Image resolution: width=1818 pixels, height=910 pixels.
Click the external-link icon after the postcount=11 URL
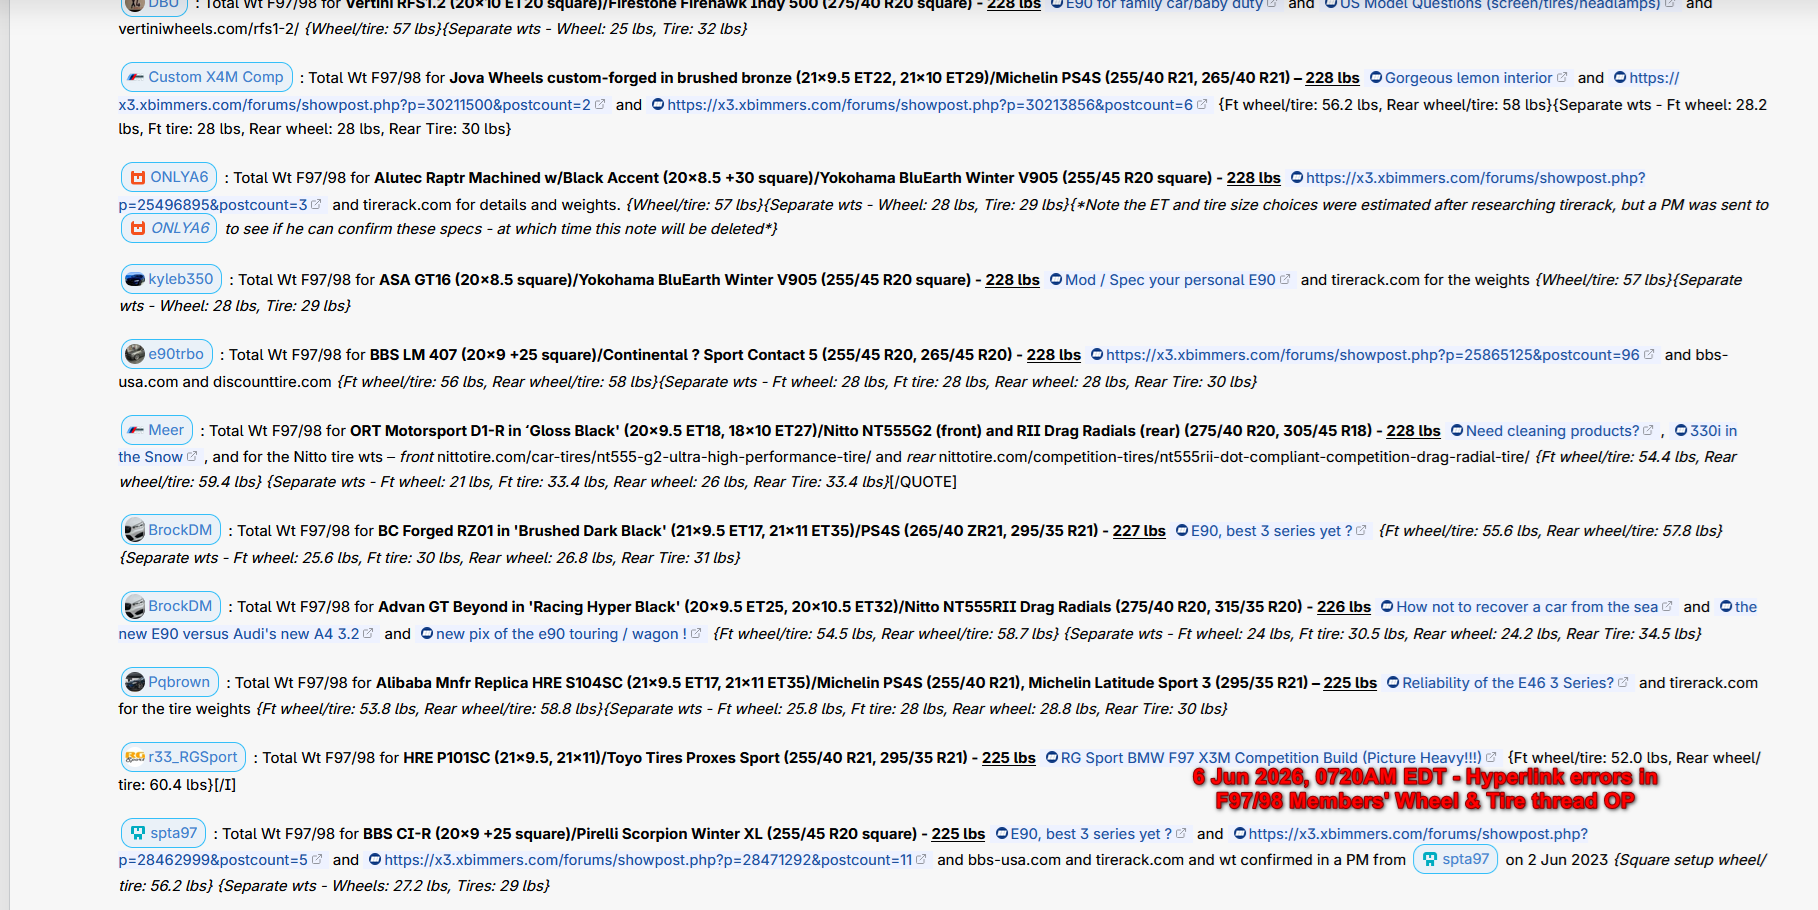point(922,860)
